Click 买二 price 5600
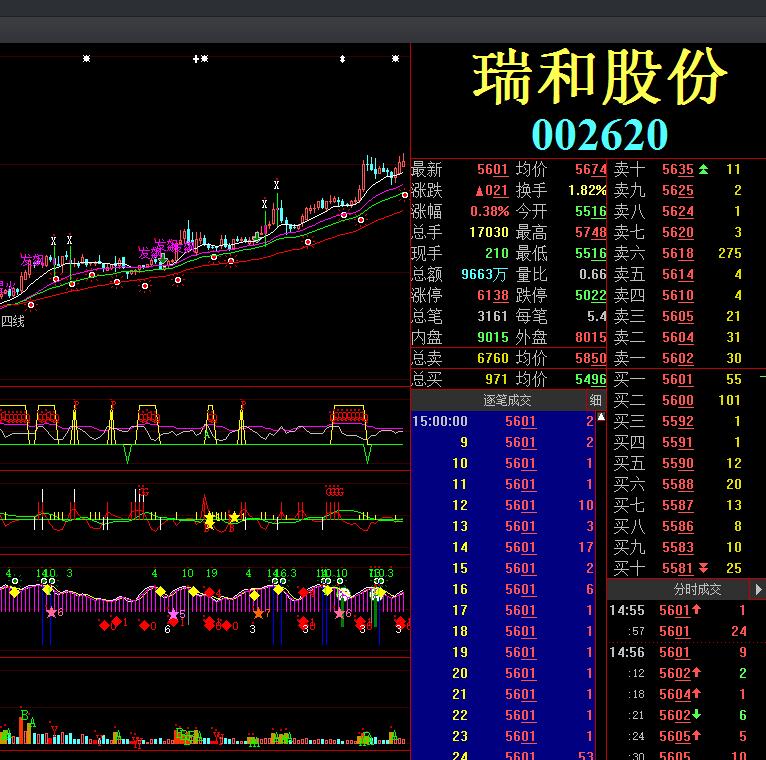This screenshot has width=766, height=760. point(678,401)
